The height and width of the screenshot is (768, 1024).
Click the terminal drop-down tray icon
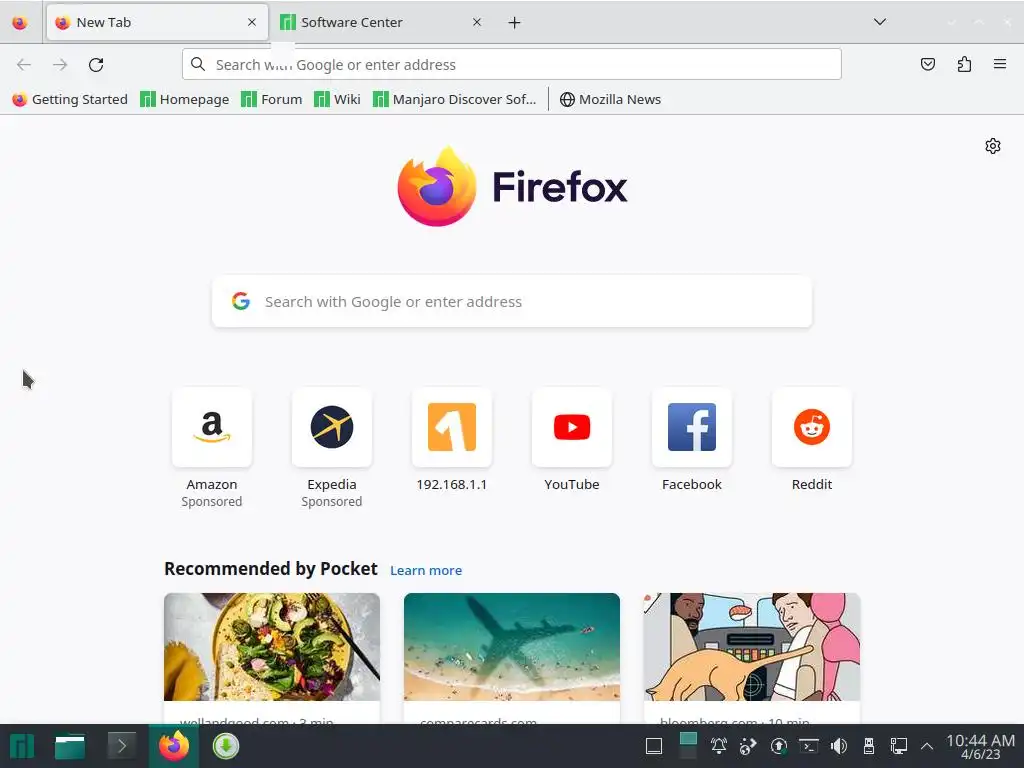pyautogui.click(x=808, y=746)
